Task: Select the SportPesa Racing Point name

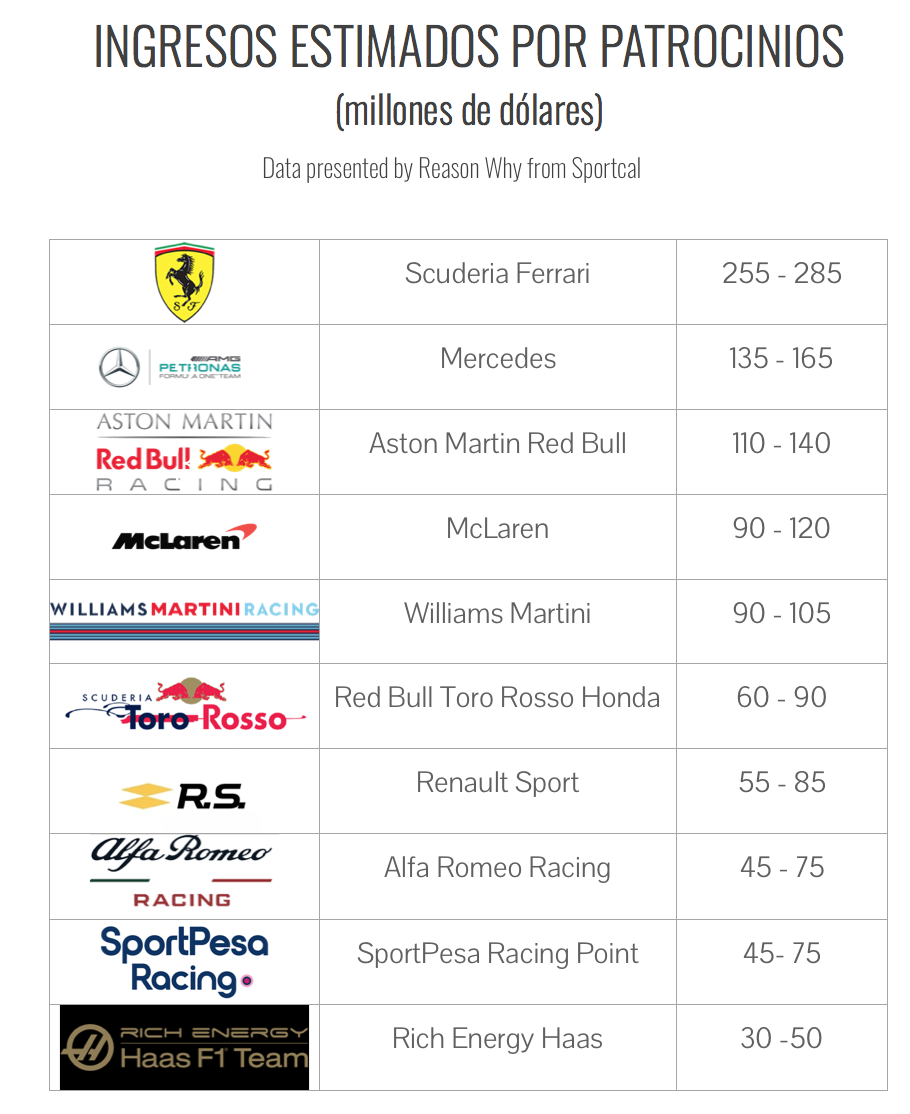Action: click(497, 953)
